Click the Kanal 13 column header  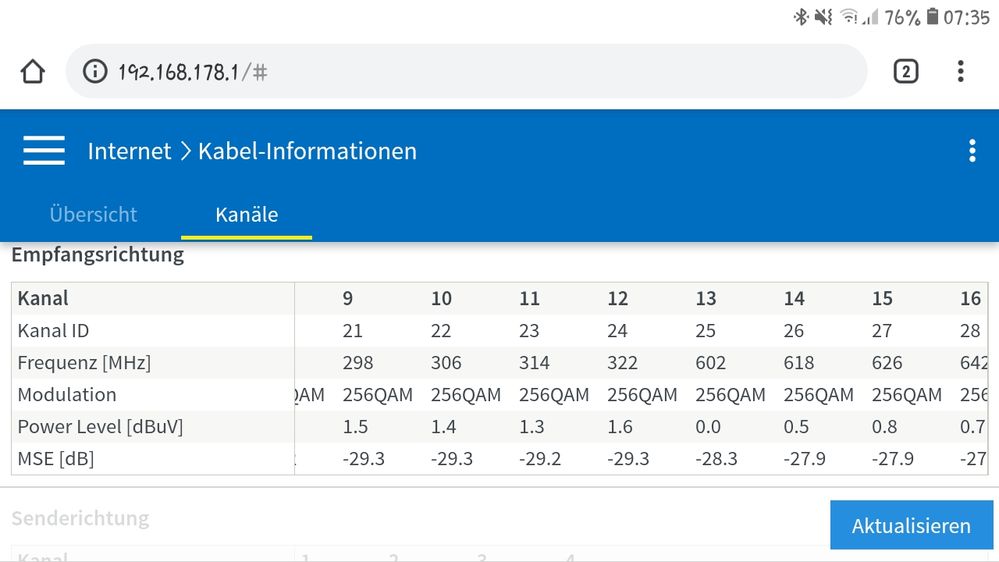706,298
